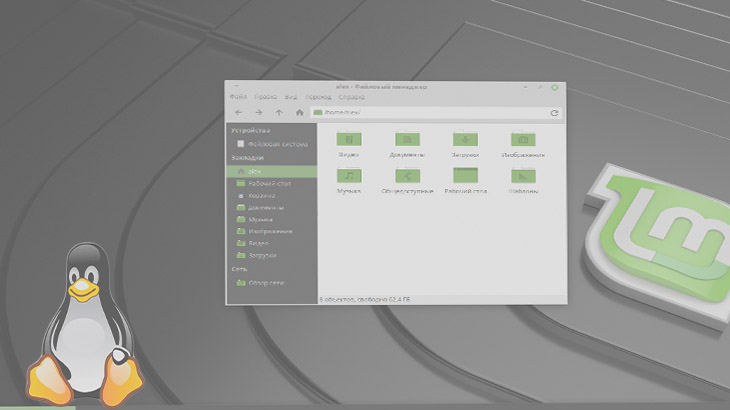730x410 pixels.
Task: Open the Документы folder in the main pane
Action: (x=407, y=144)
